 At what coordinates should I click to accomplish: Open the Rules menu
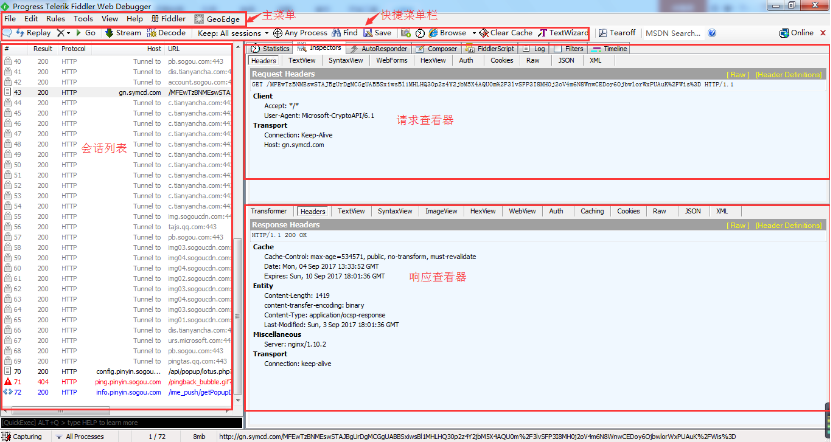(56, 19)
